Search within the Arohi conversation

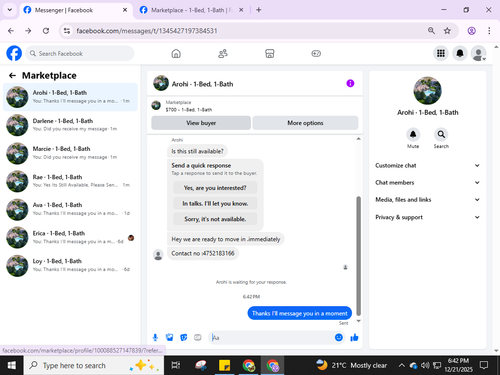441,134
